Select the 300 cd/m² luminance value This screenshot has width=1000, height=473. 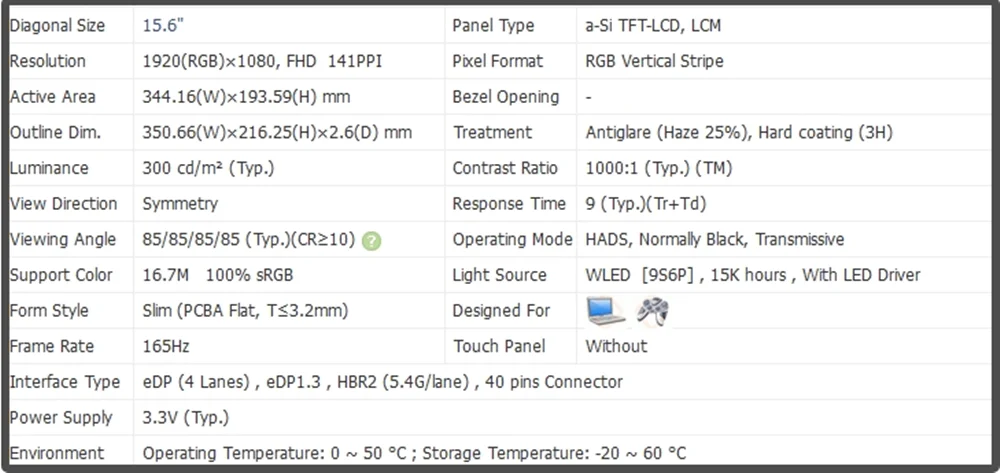(x=208, y=169)
